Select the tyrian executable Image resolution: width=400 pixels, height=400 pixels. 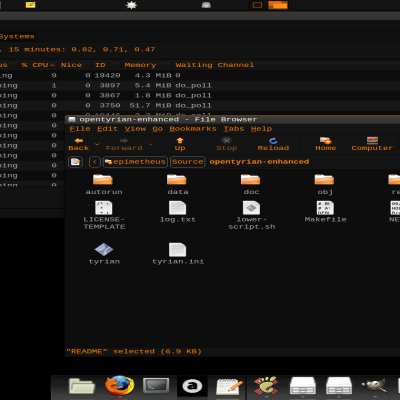104,254
